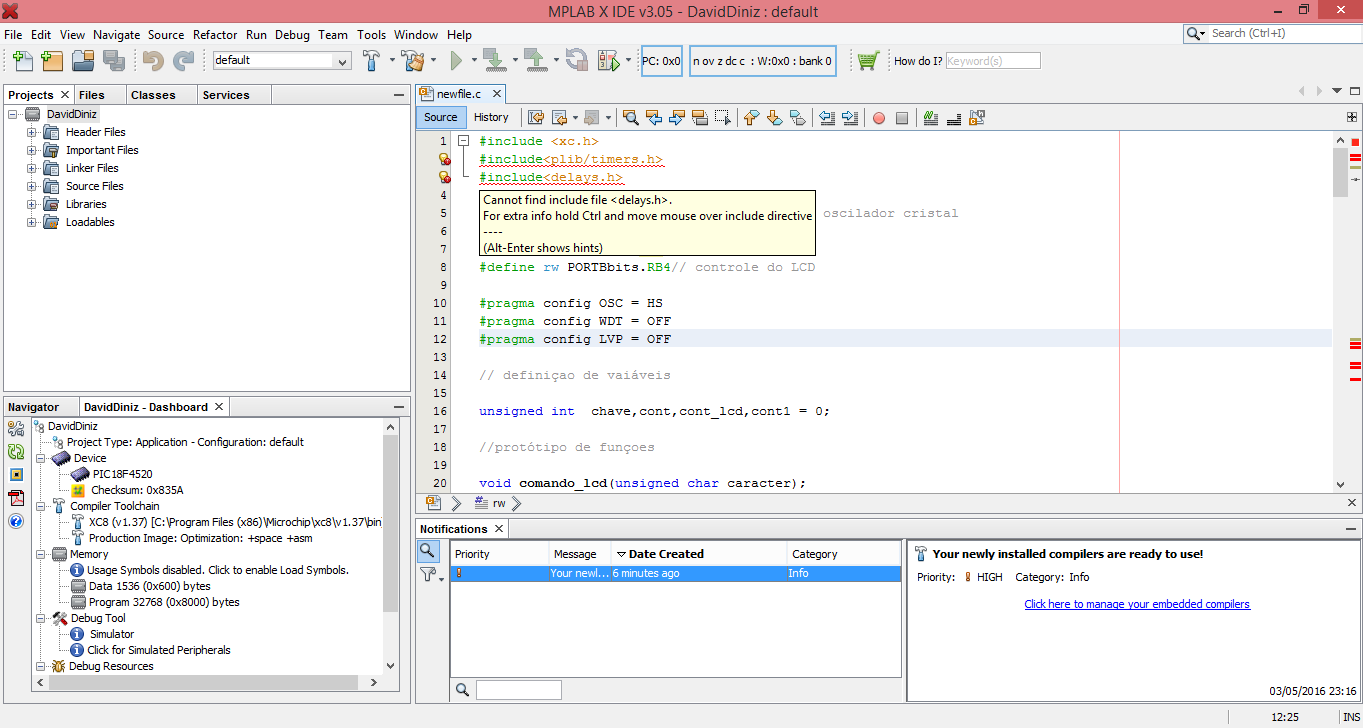Click Next Bookmark down-arrow icon
Screen dimensions: 1363x728
(x=775, y=118)
